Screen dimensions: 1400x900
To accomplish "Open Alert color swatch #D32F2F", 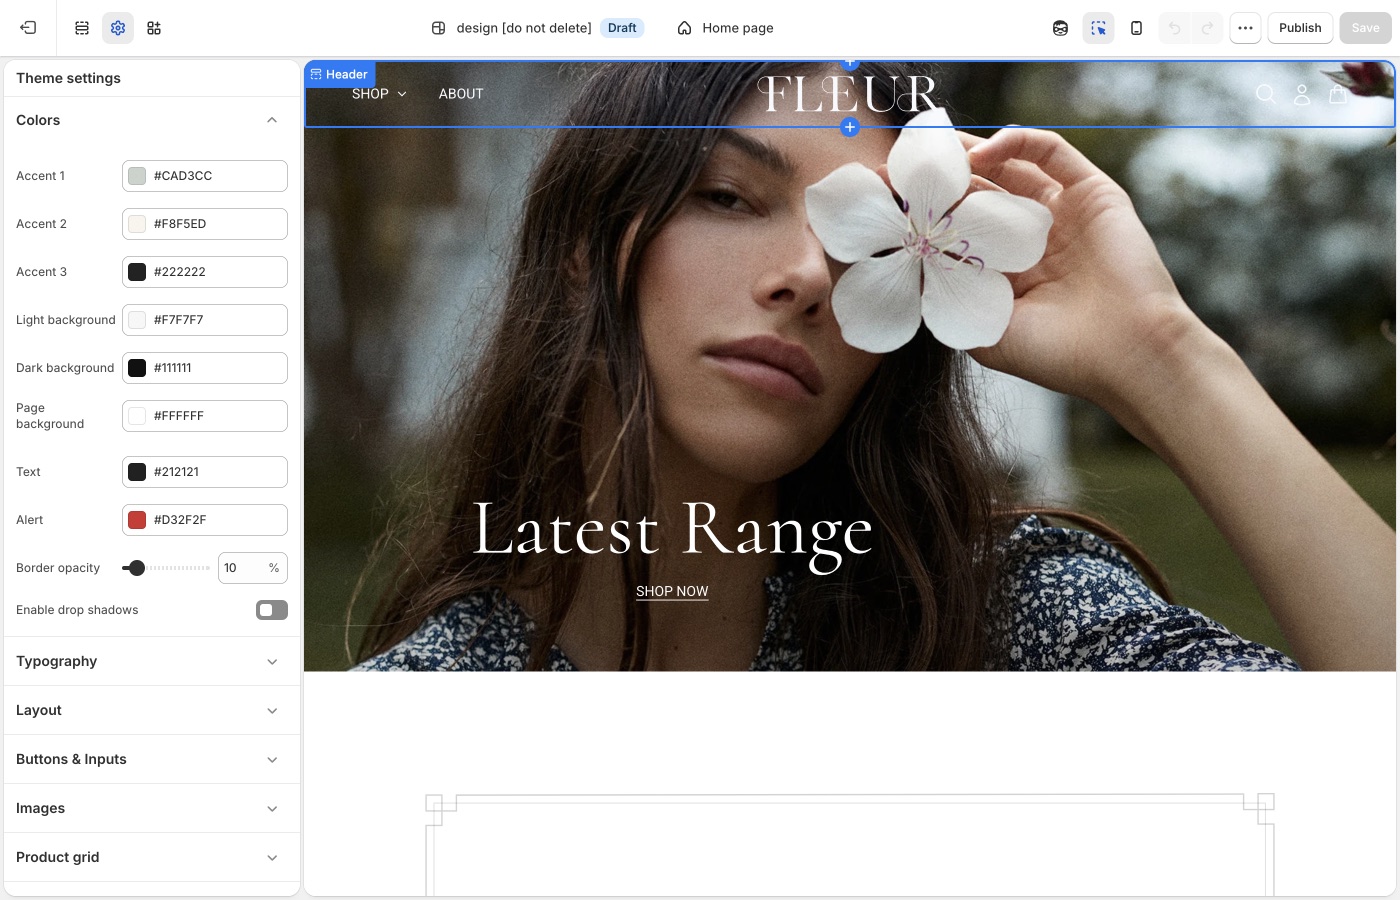I will tap(137, 520).
